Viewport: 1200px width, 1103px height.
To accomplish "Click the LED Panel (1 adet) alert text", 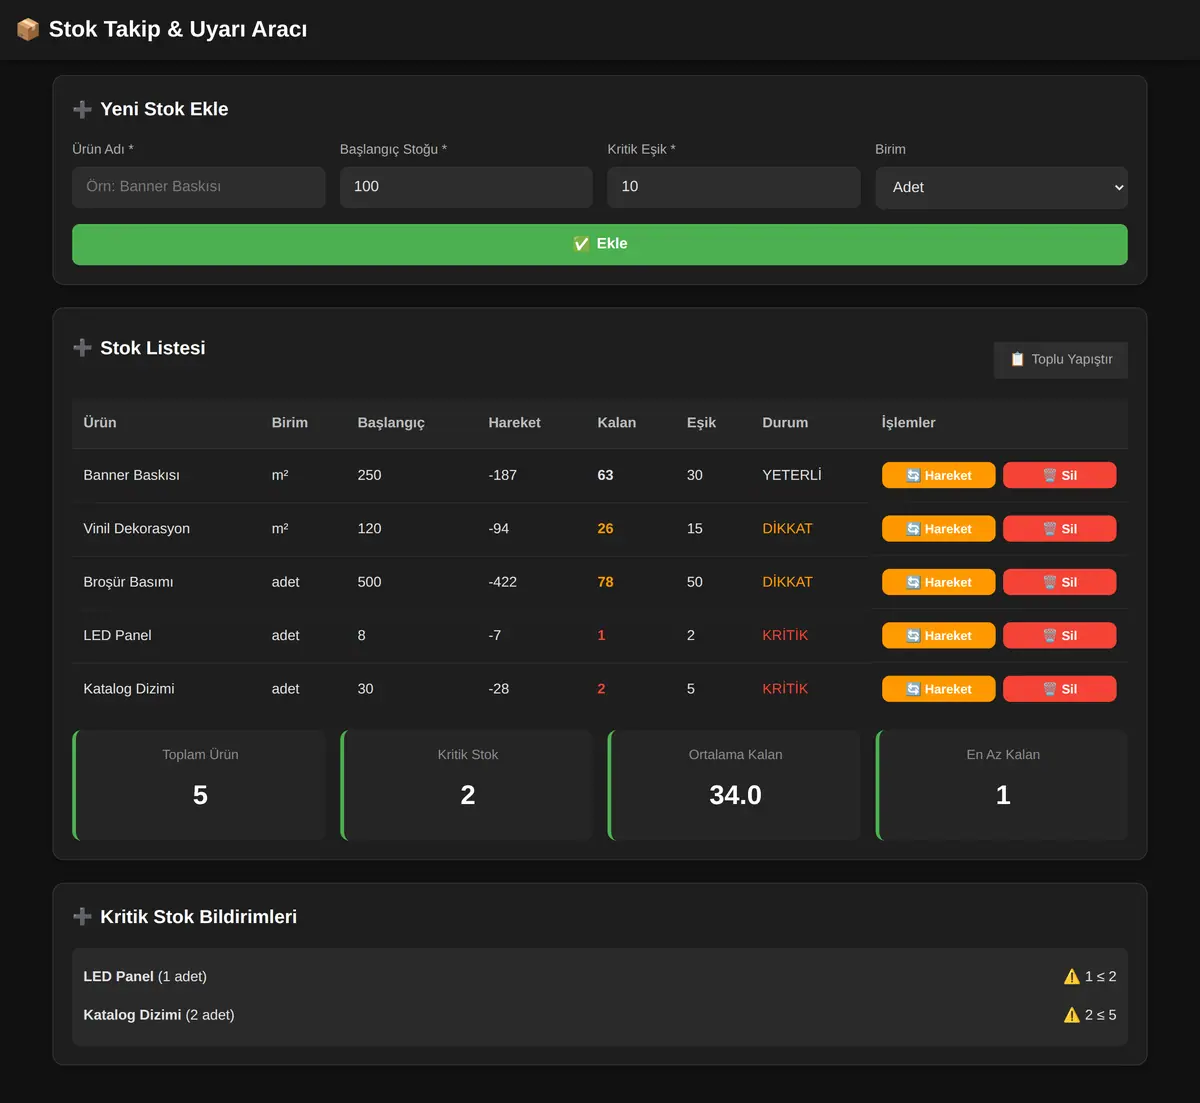I will pos(145,977).
